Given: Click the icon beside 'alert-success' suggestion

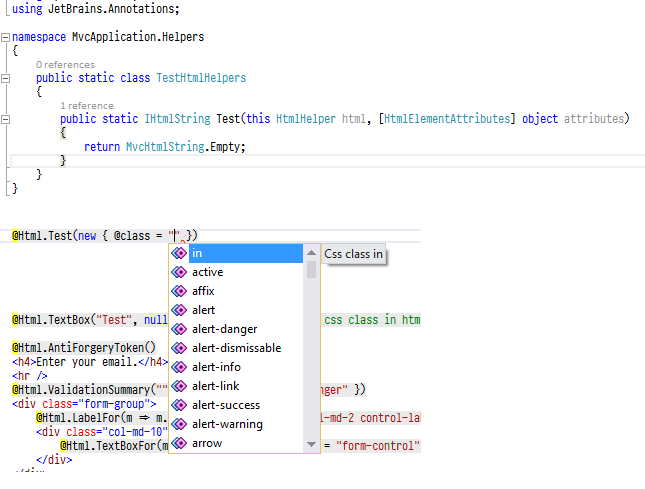Looking at the screenshot, I should pos(179,405).
